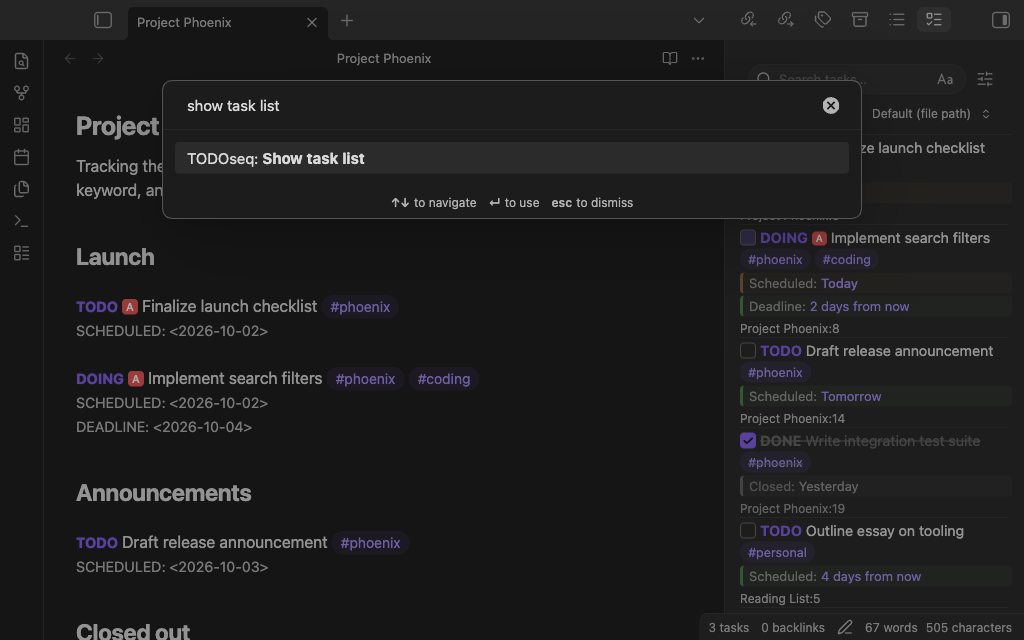
Task: Navigate back in note history
Action: pyautogui.click(x=70, y=58)
